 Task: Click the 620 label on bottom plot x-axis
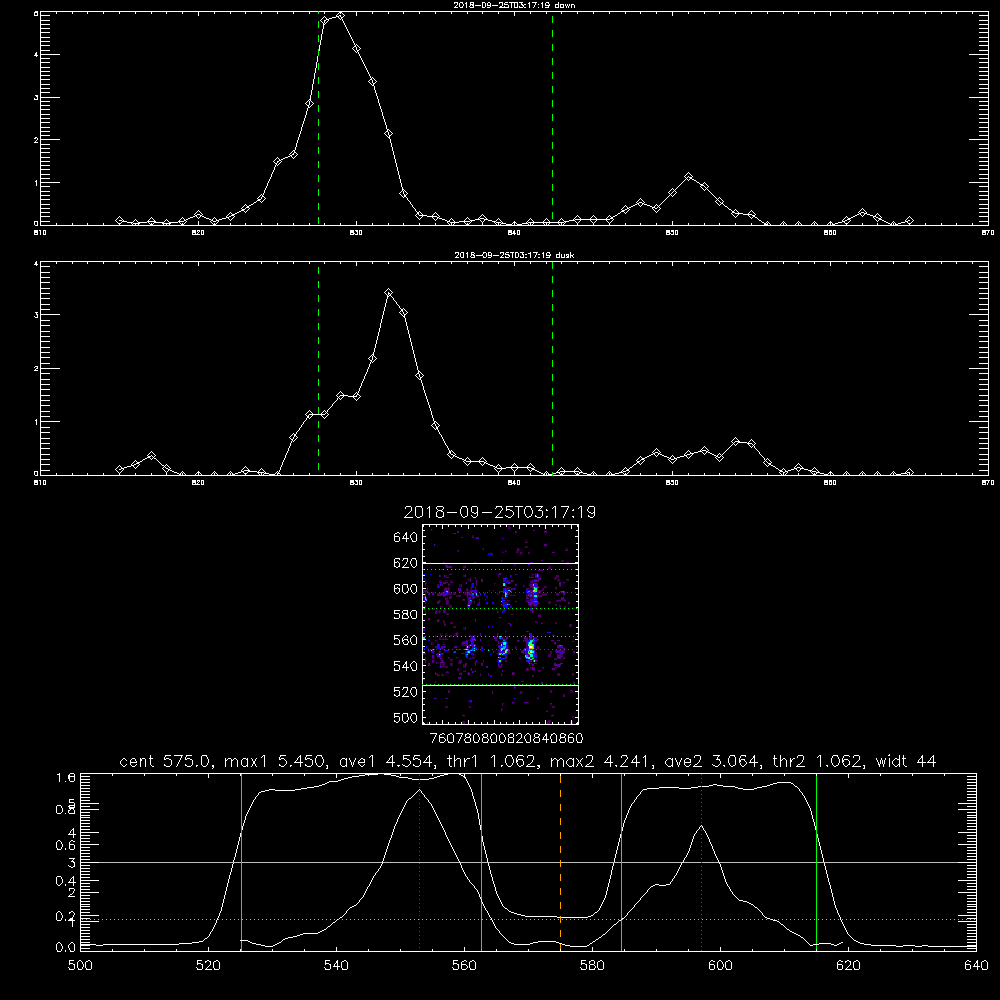[x=848, y=966]
